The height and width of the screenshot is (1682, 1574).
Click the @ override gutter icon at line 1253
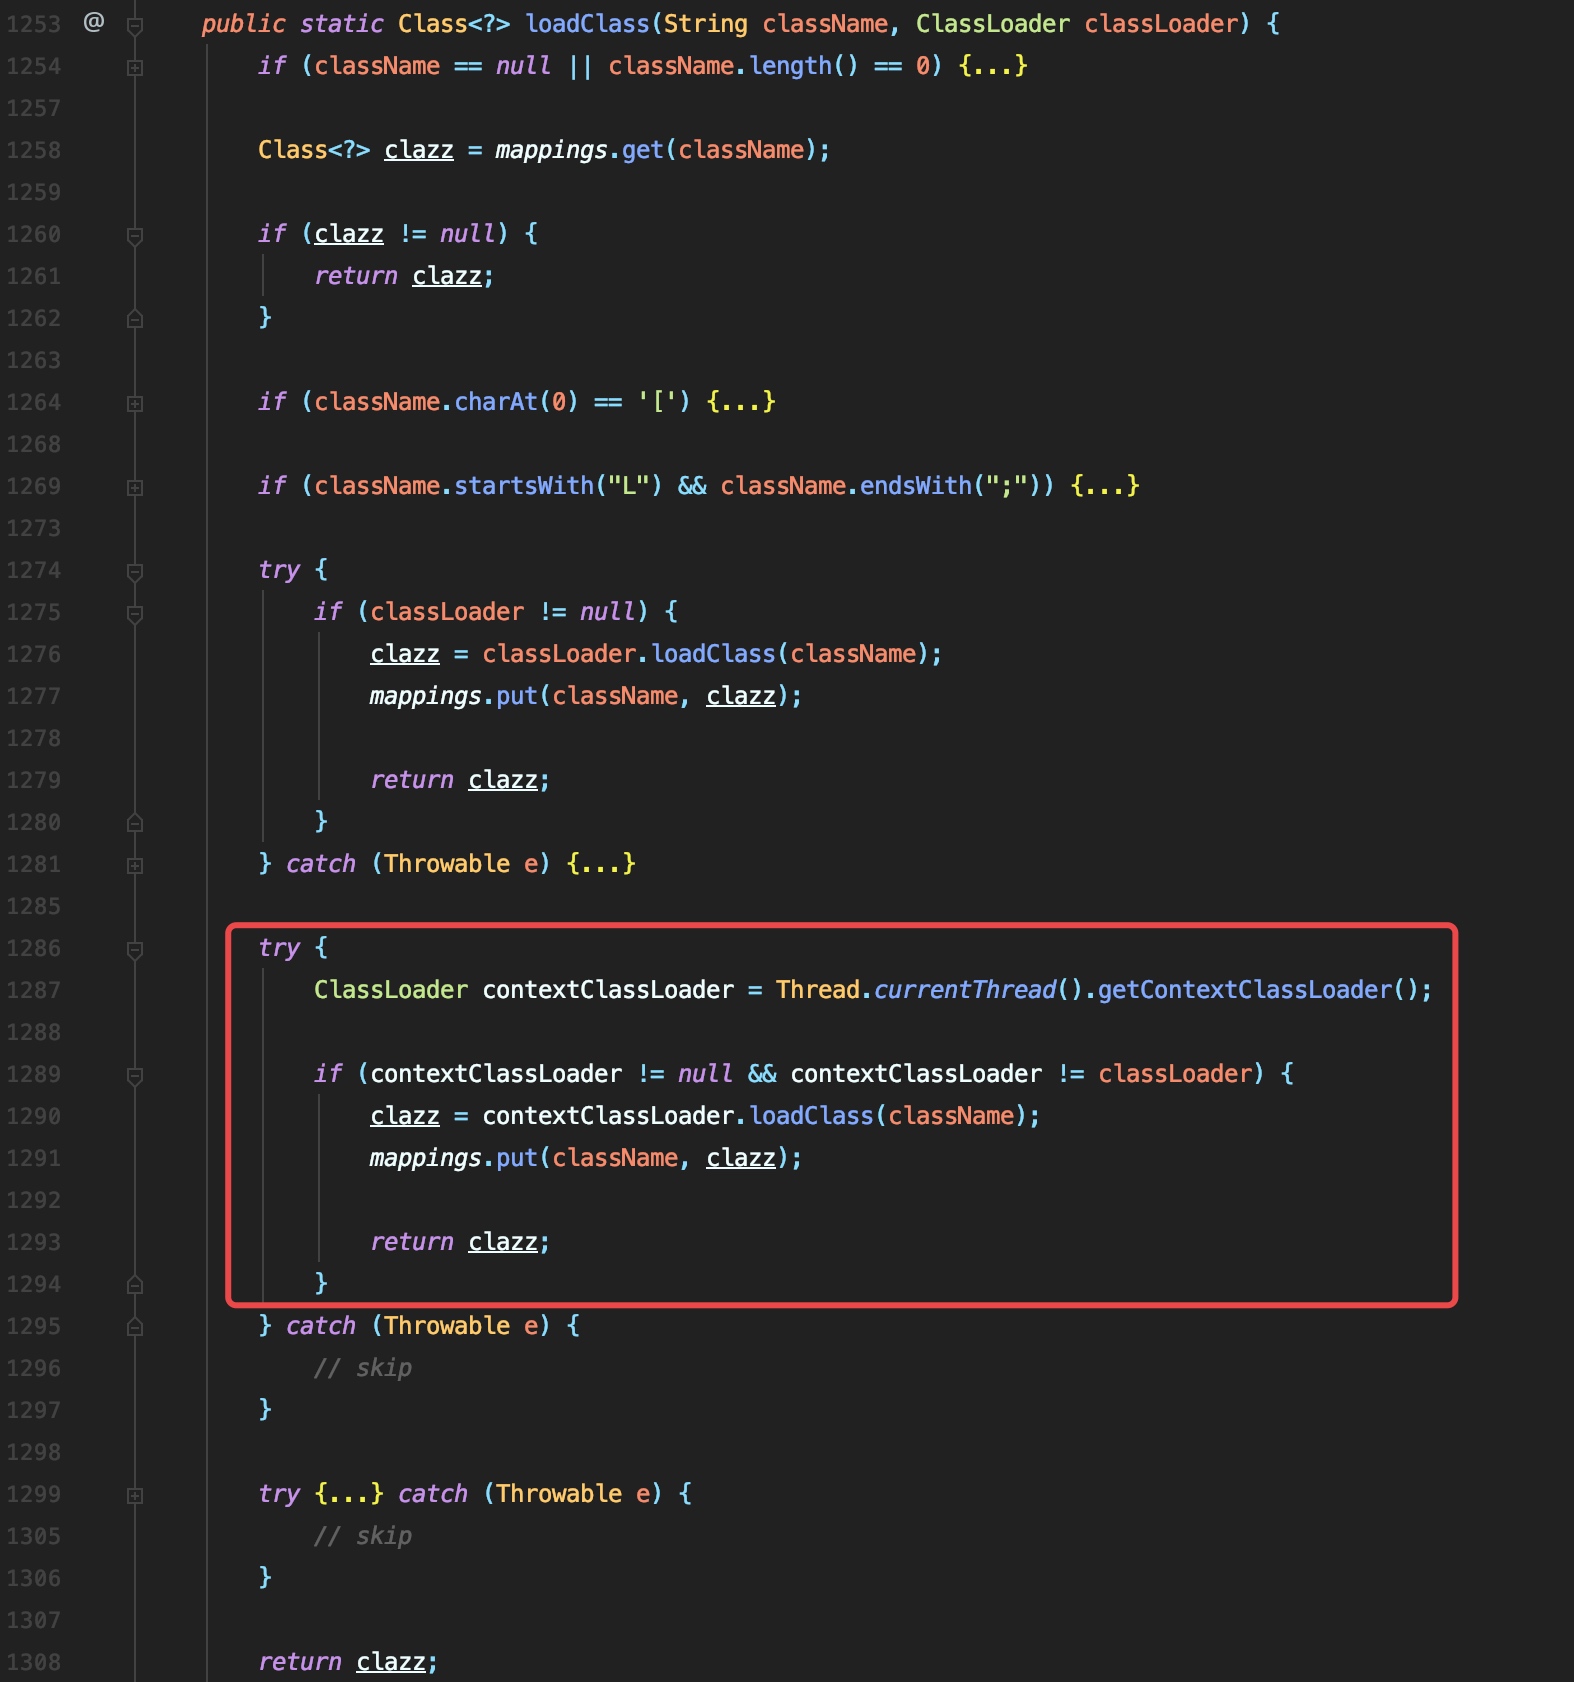pyautogui.click(x=94, y=22)
